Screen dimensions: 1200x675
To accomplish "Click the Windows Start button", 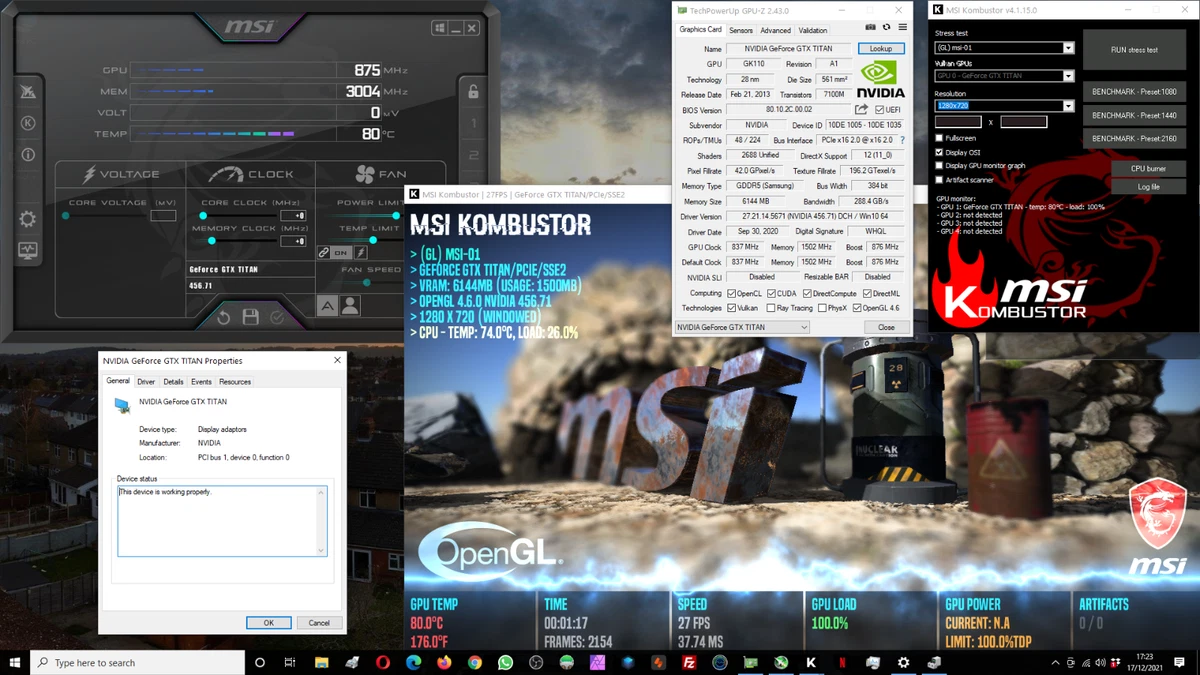I will point(15,662).
